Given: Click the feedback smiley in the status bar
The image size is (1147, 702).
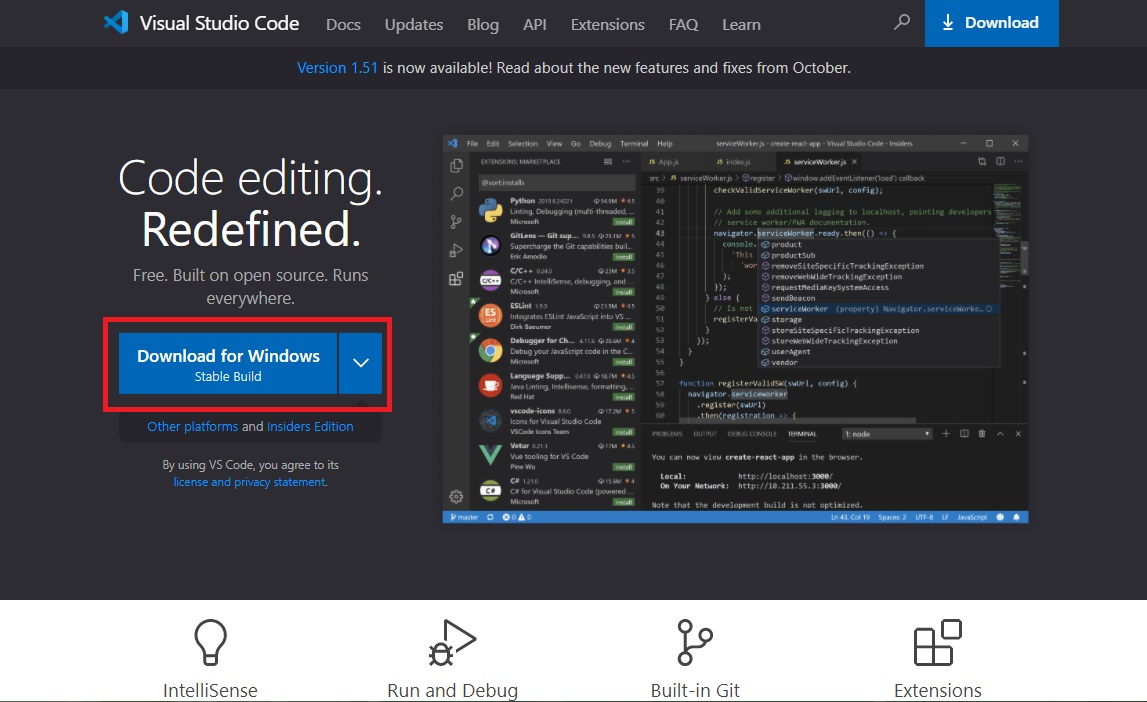Looking at the screenshot, I should tap(1000, 517).
